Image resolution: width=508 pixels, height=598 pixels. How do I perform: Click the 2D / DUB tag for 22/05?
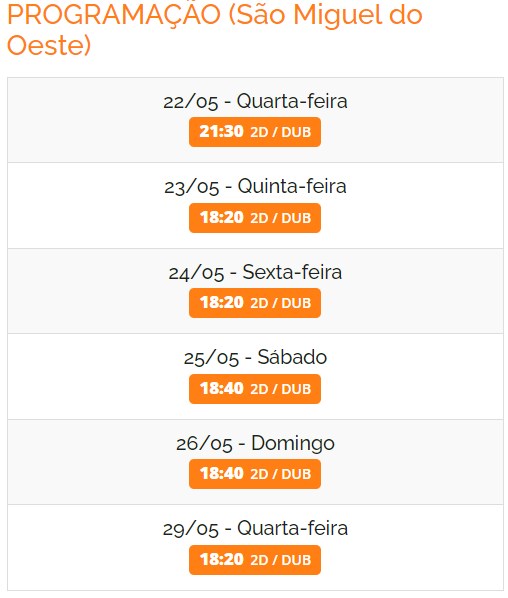[280, 132]
